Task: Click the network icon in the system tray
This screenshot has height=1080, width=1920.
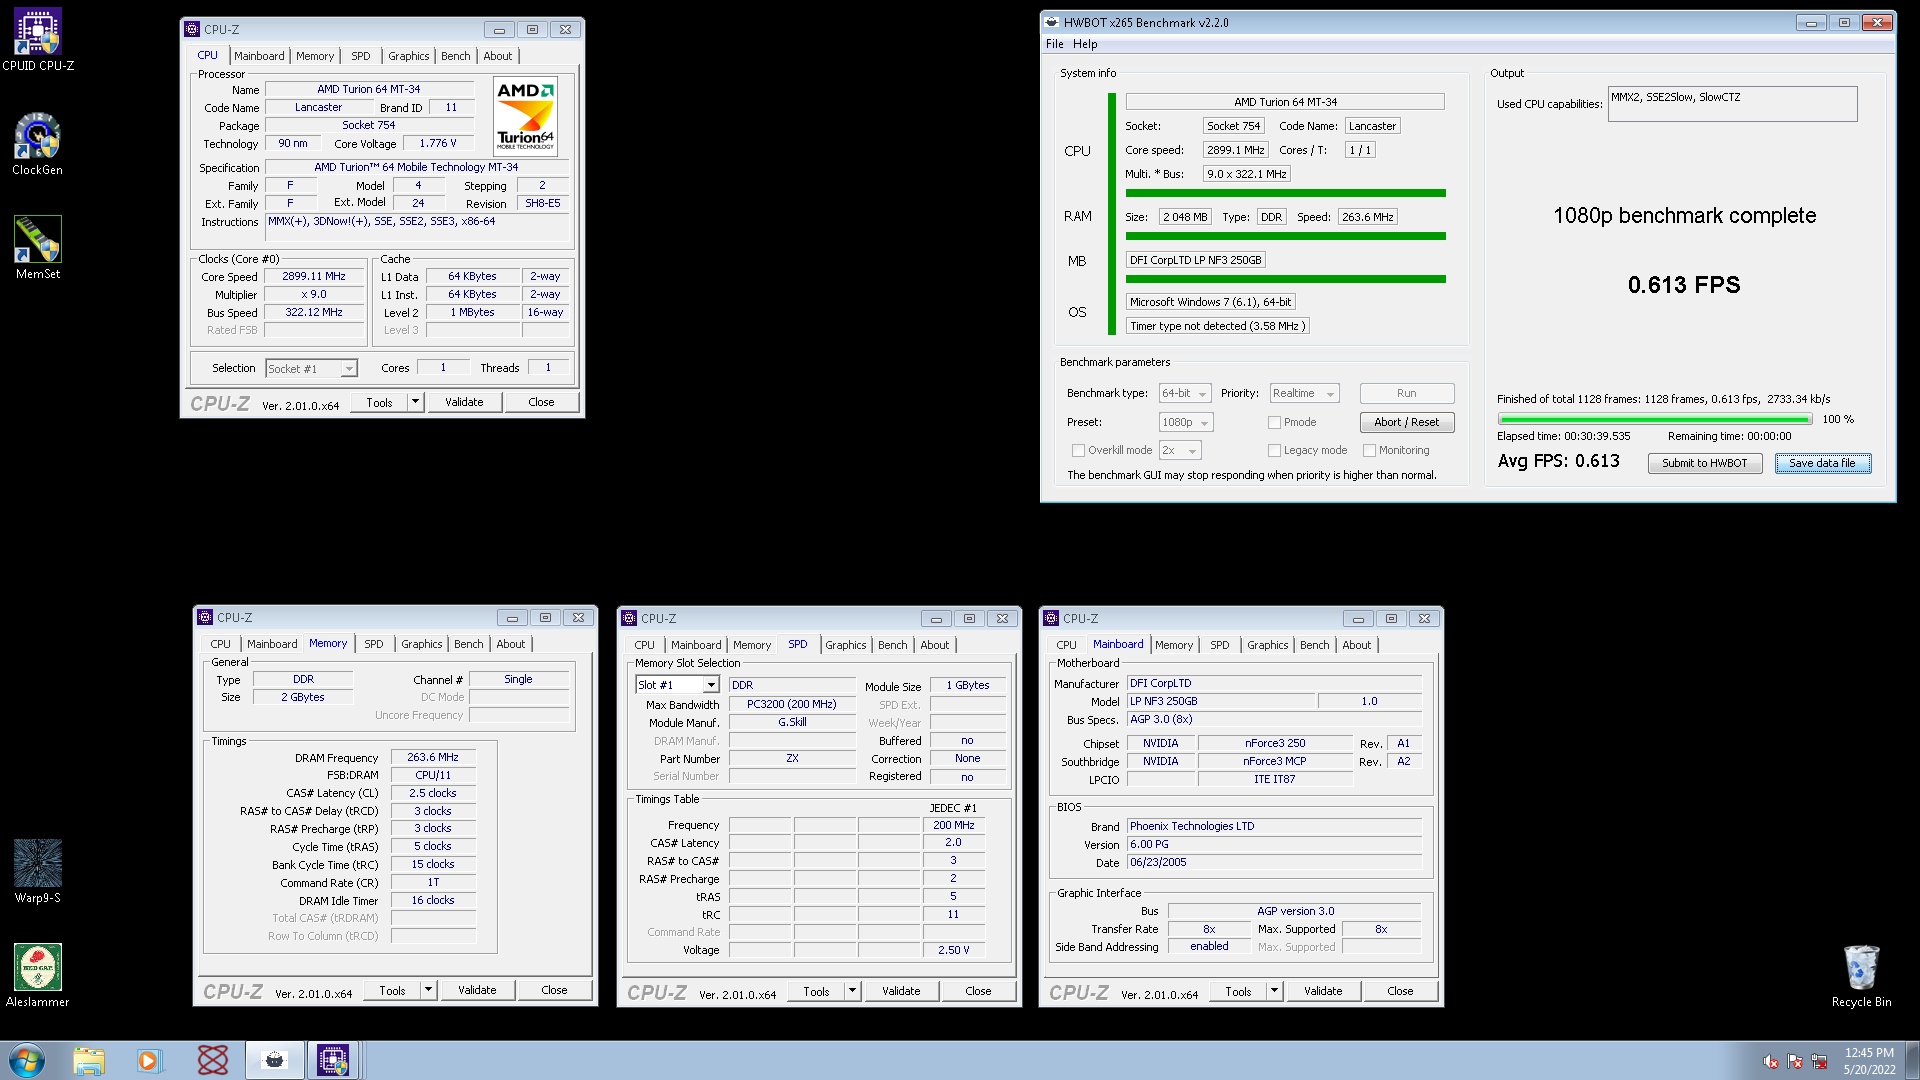Action: tap(1819, 1062)
